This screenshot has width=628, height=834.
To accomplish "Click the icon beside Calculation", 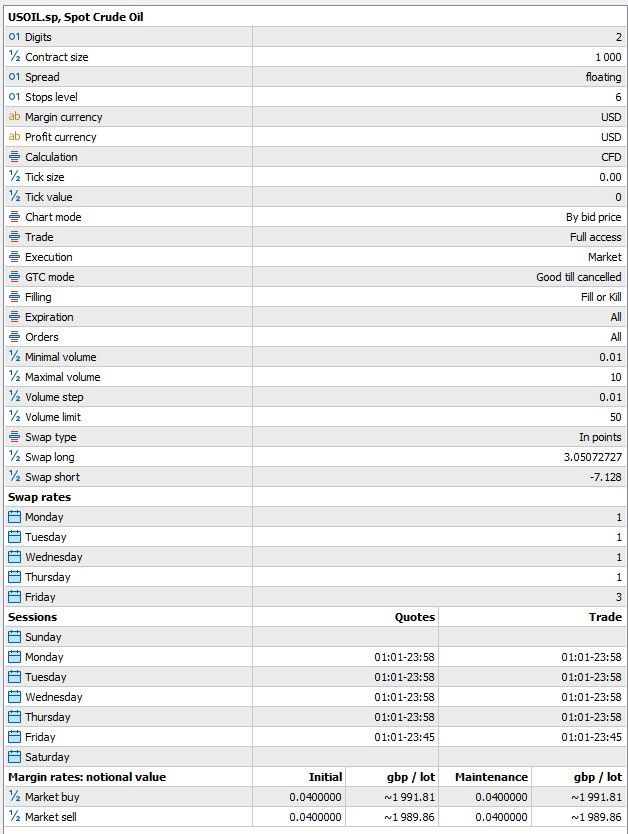I will coord(14,157).
